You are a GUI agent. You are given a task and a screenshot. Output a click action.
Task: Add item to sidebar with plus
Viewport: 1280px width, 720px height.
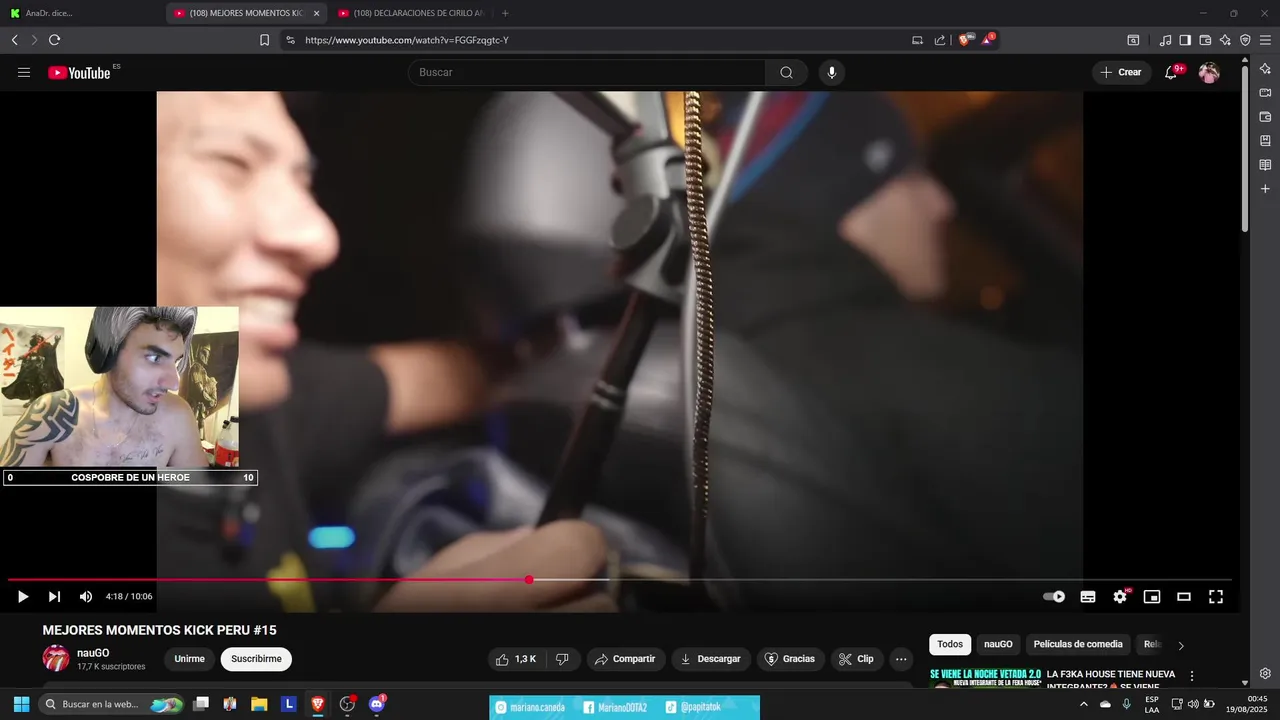[1265, 189]
